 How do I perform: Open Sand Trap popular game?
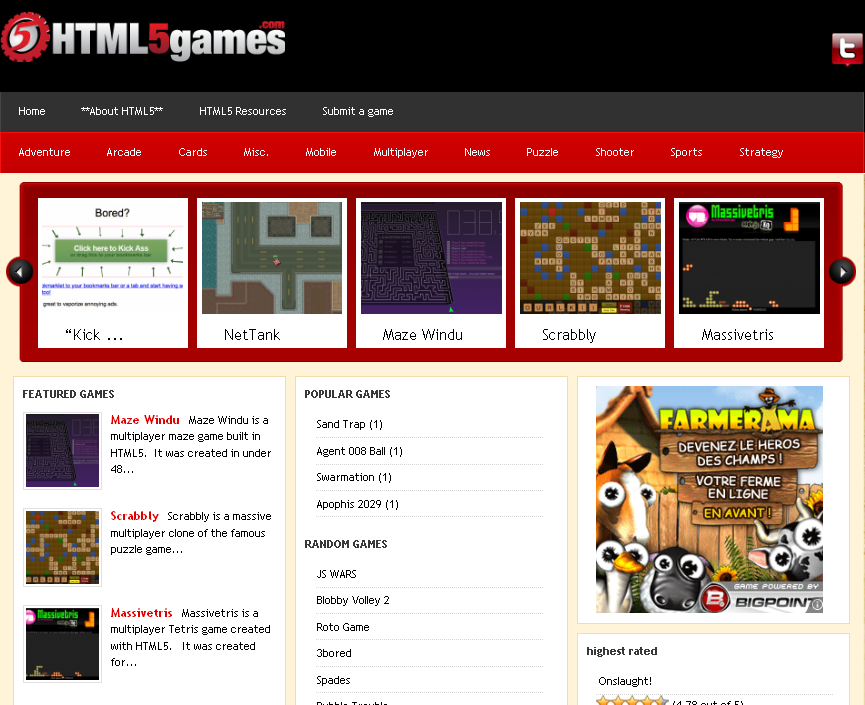pos(349,424)
